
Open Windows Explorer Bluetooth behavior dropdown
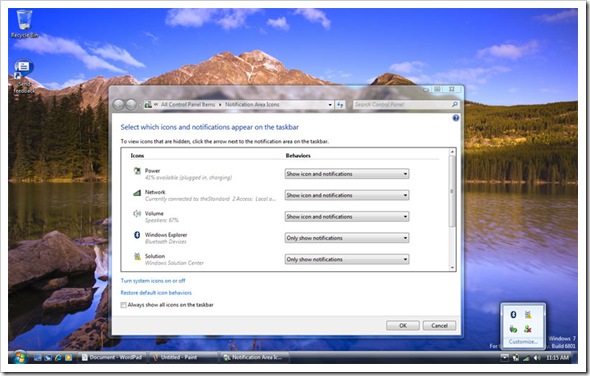347,238
